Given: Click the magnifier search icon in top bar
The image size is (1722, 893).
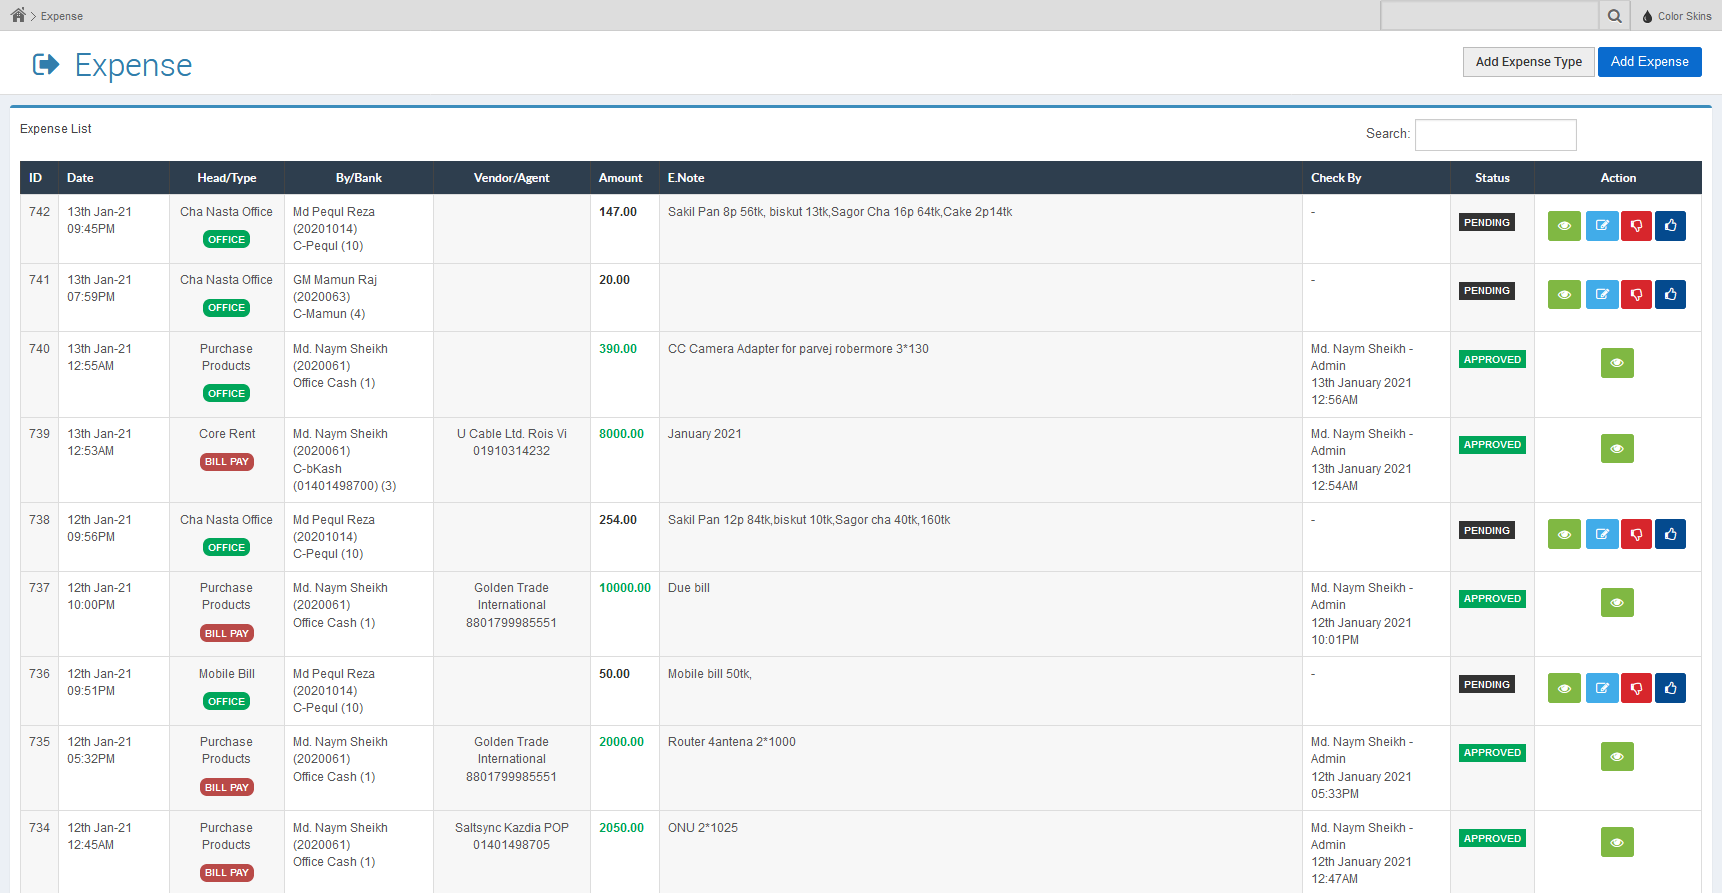Looking at the screenshot, I should 1614,16.
